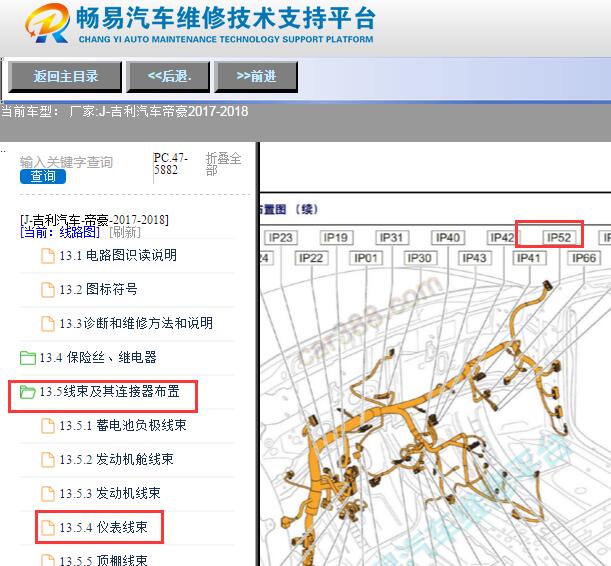The height and width of the screenshot is (566, 611).
Task: Click the page icon beside 13.1
Action: pos(48,256)
